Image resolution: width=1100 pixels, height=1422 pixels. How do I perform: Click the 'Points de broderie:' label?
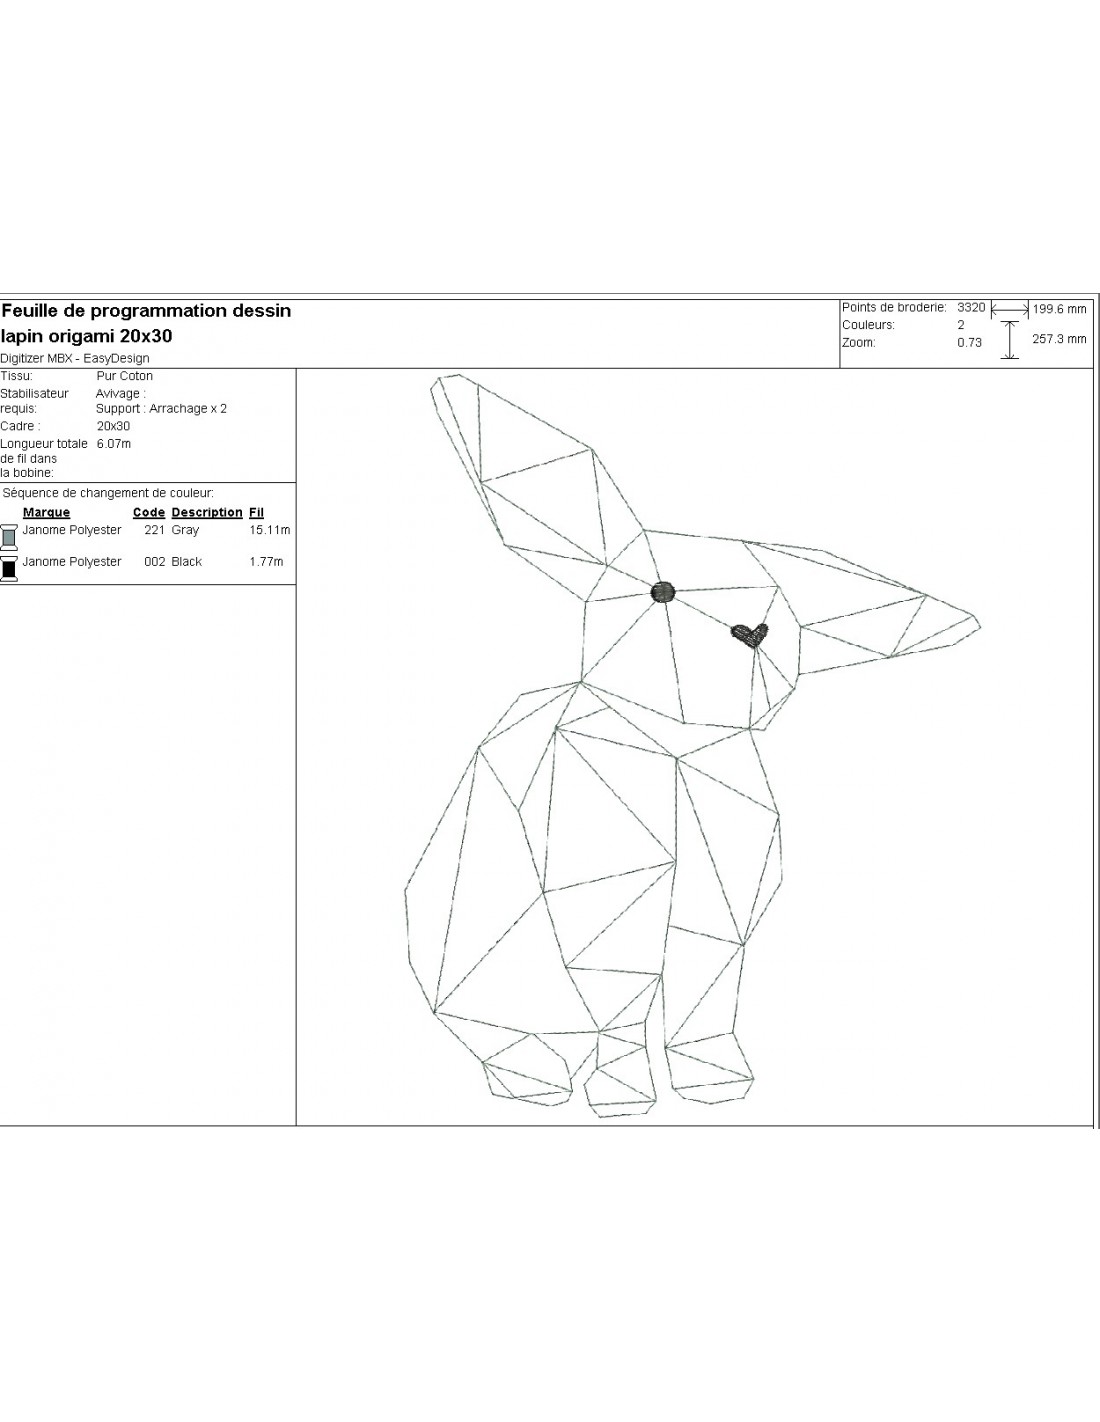tap(894, 308)
